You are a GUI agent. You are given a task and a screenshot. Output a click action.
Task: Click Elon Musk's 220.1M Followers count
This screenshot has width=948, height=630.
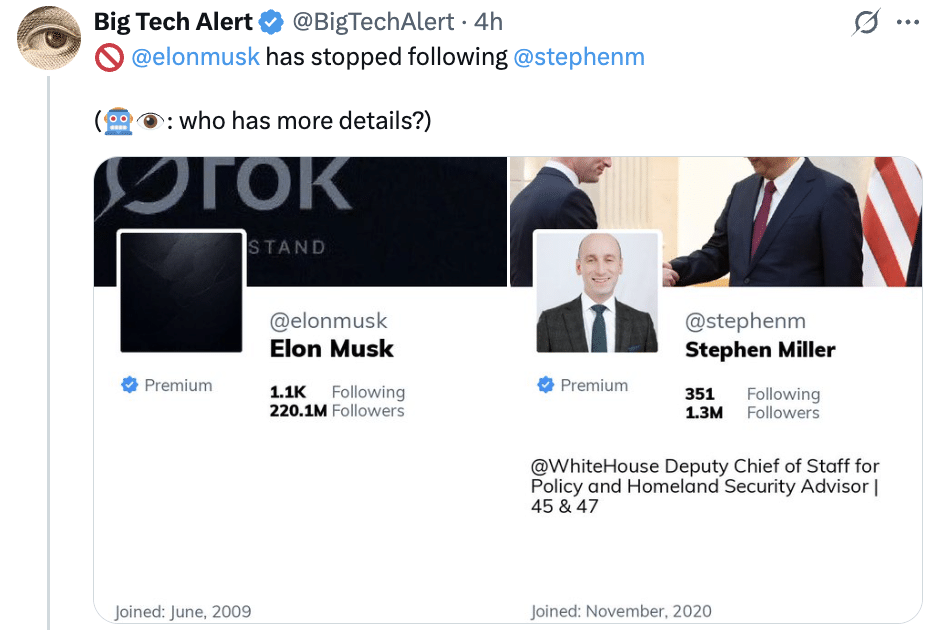click(337, 410)
